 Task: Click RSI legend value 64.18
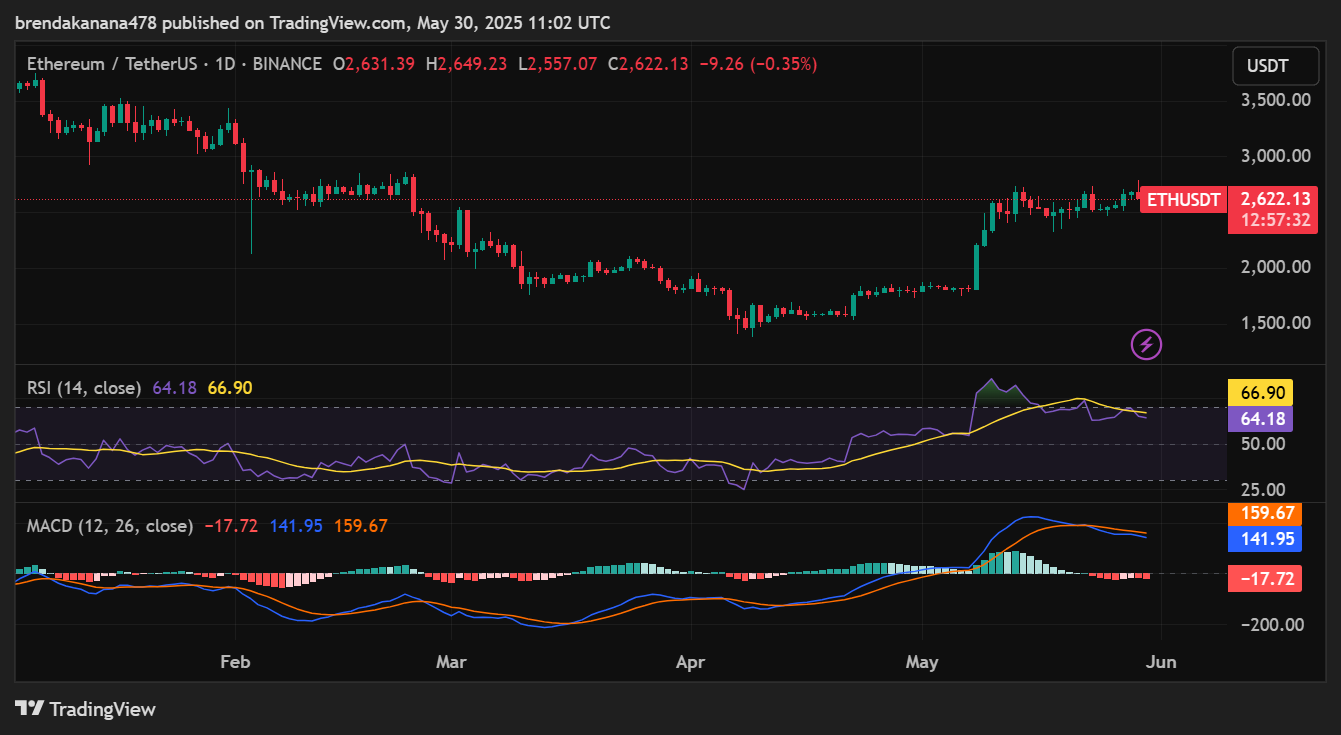(x=175, y=387)
